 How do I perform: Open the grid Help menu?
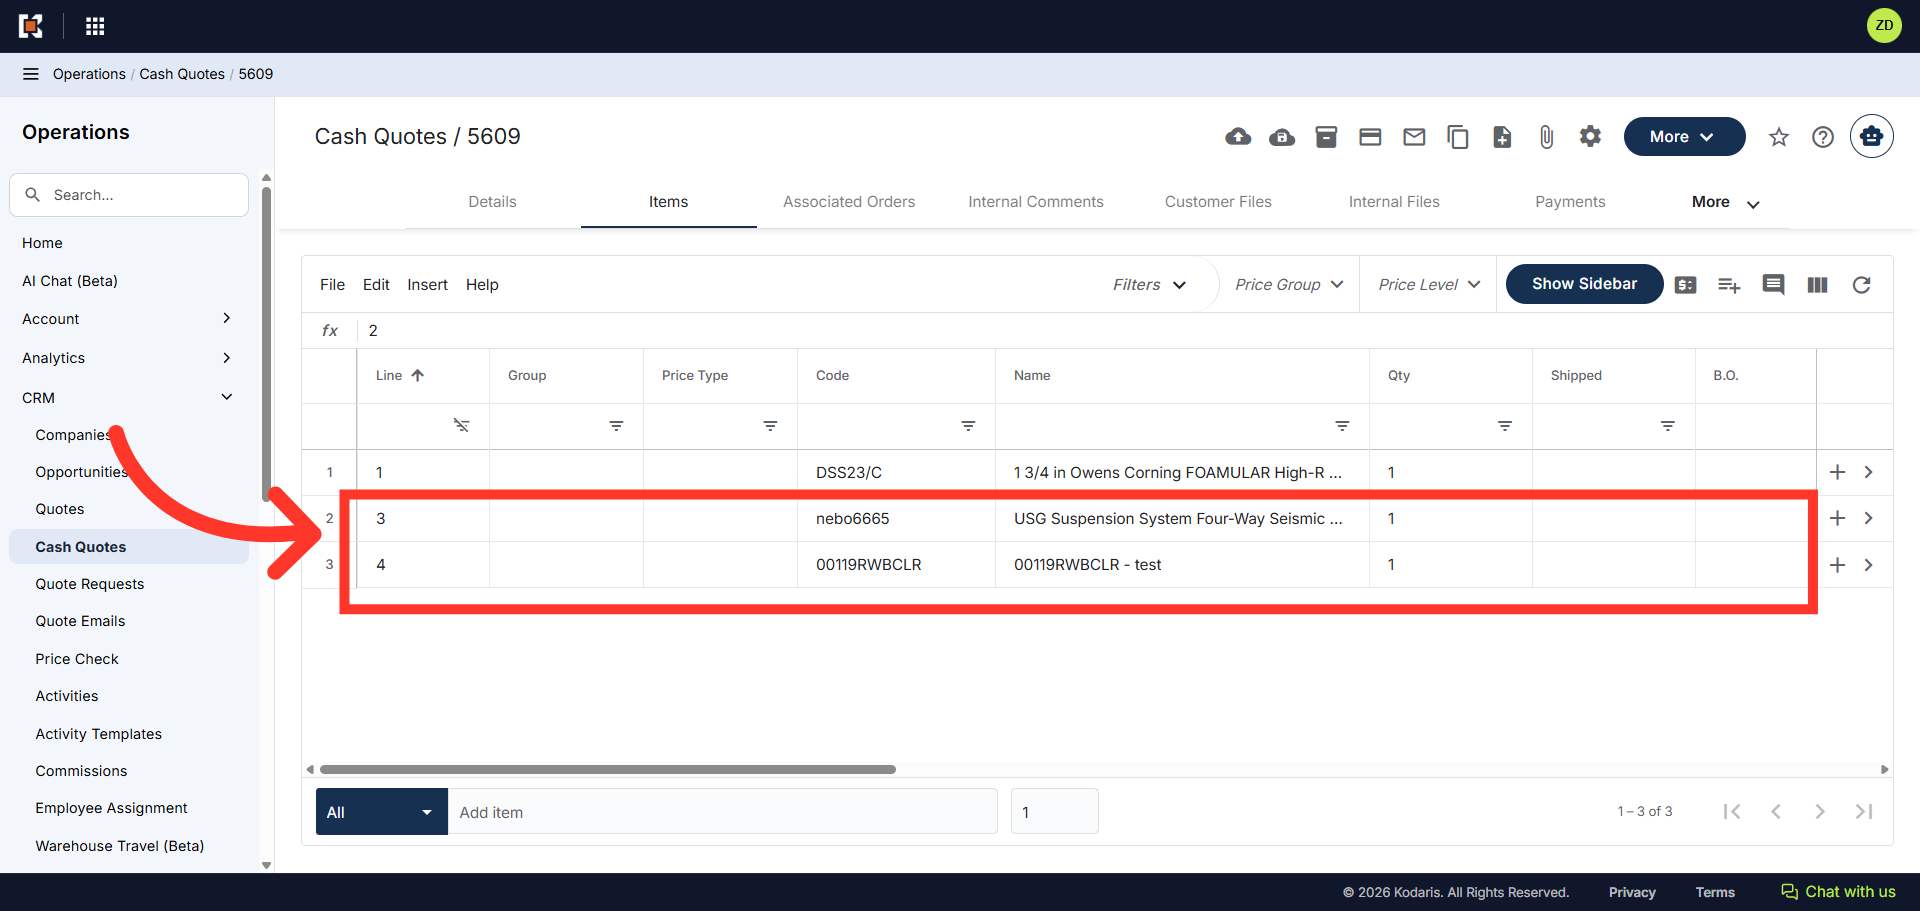[x=482, y=285]
